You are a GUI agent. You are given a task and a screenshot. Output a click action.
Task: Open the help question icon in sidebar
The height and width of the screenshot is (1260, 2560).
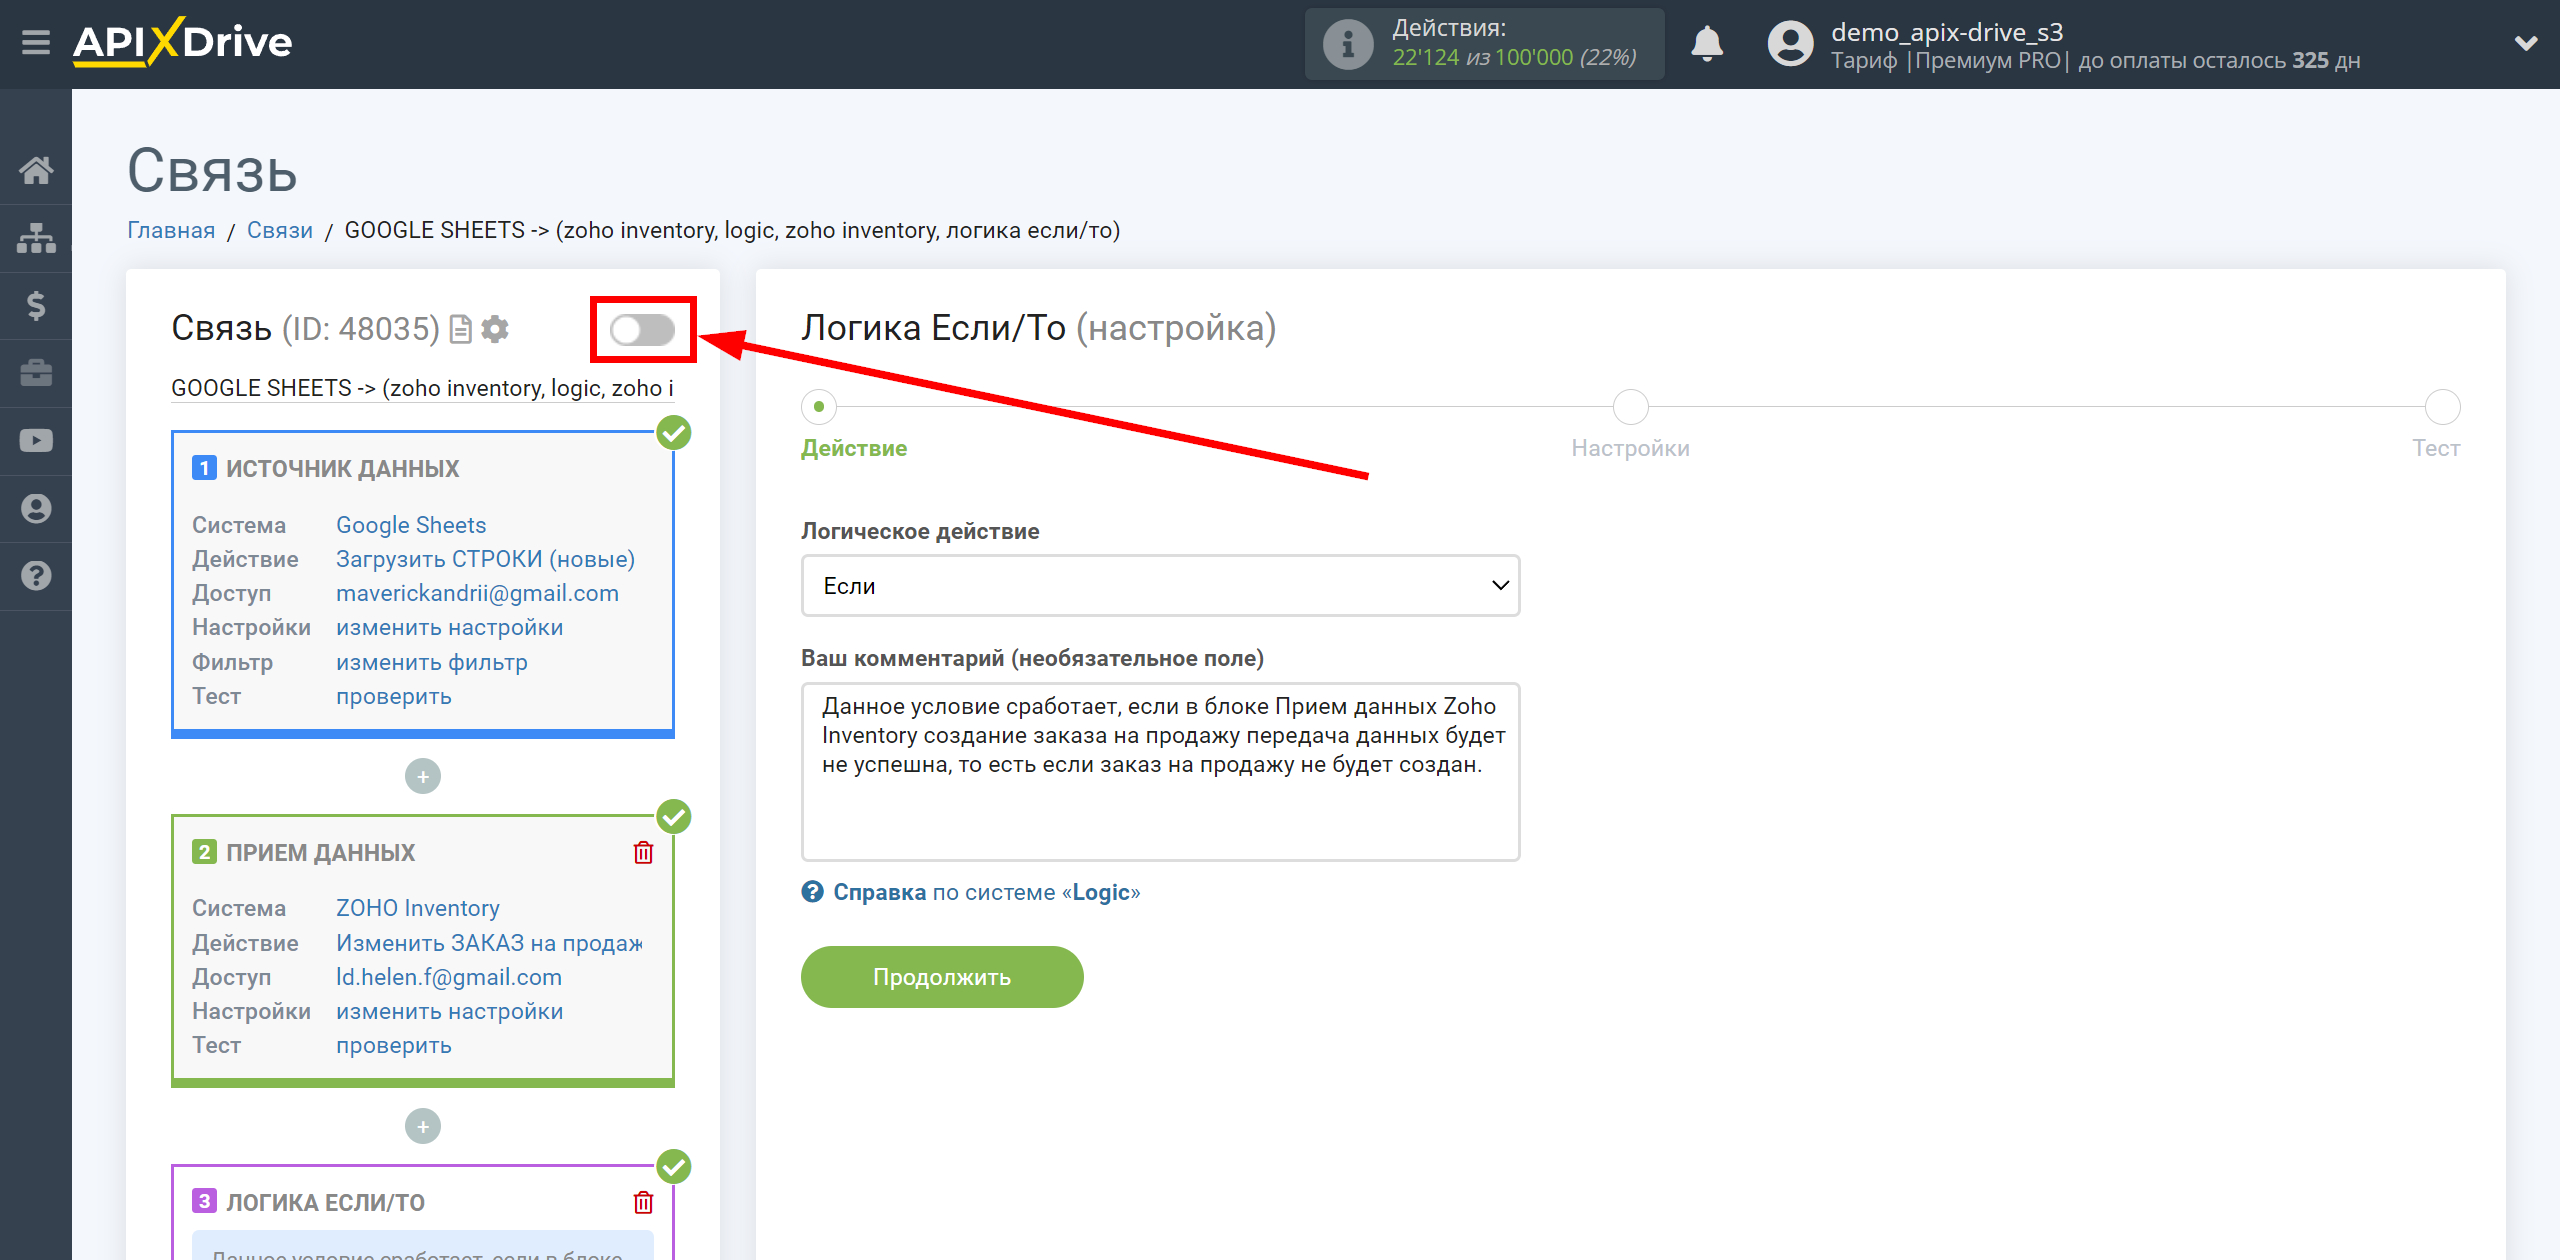[x=36, y=576]
